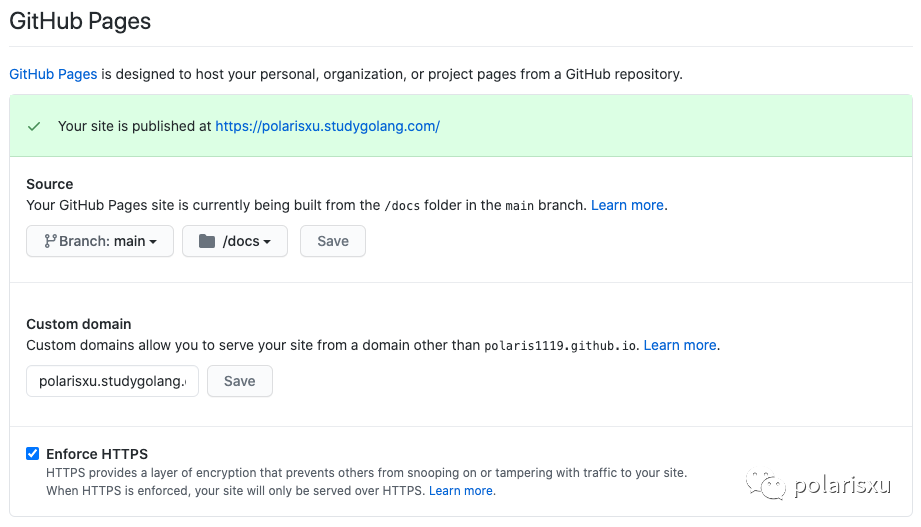The image size is (921, 527).
Task: Focus the custom domain text field
Action: pos(112,381)
